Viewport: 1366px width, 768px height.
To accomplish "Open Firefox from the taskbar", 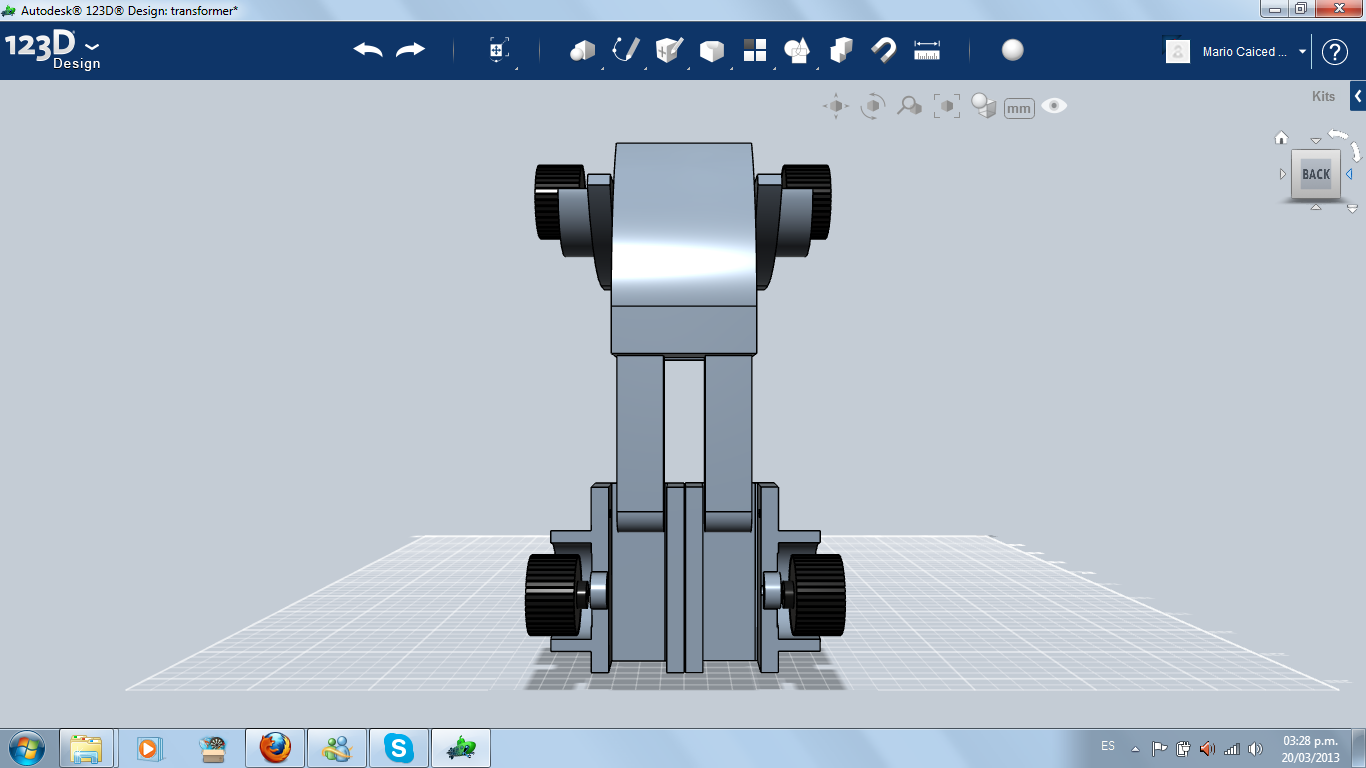I will click(275, 747).
